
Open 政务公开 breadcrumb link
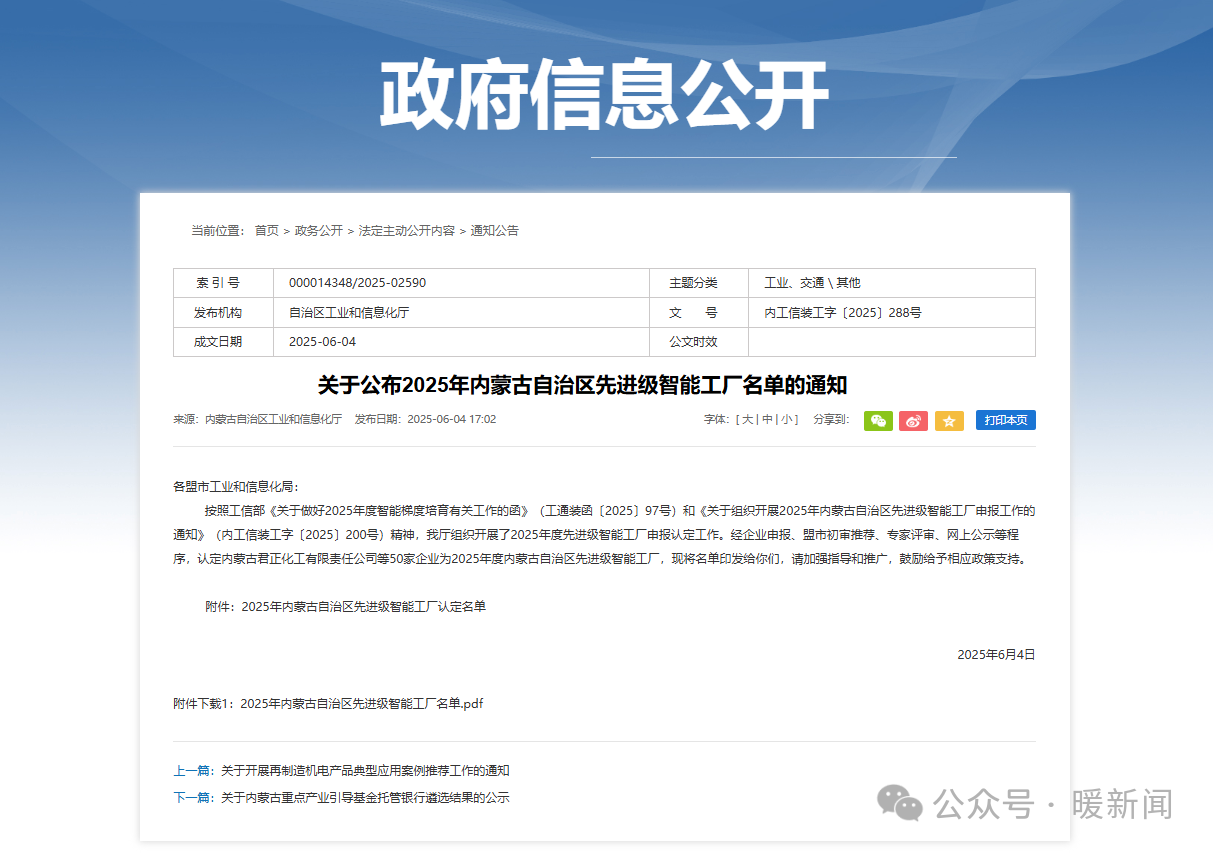coord(319,230)
